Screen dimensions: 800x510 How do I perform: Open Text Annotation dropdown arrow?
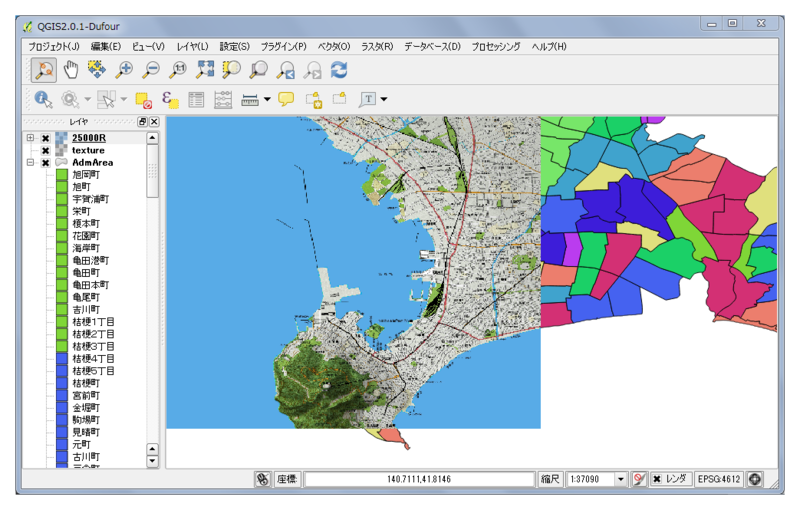click(384, 99)
